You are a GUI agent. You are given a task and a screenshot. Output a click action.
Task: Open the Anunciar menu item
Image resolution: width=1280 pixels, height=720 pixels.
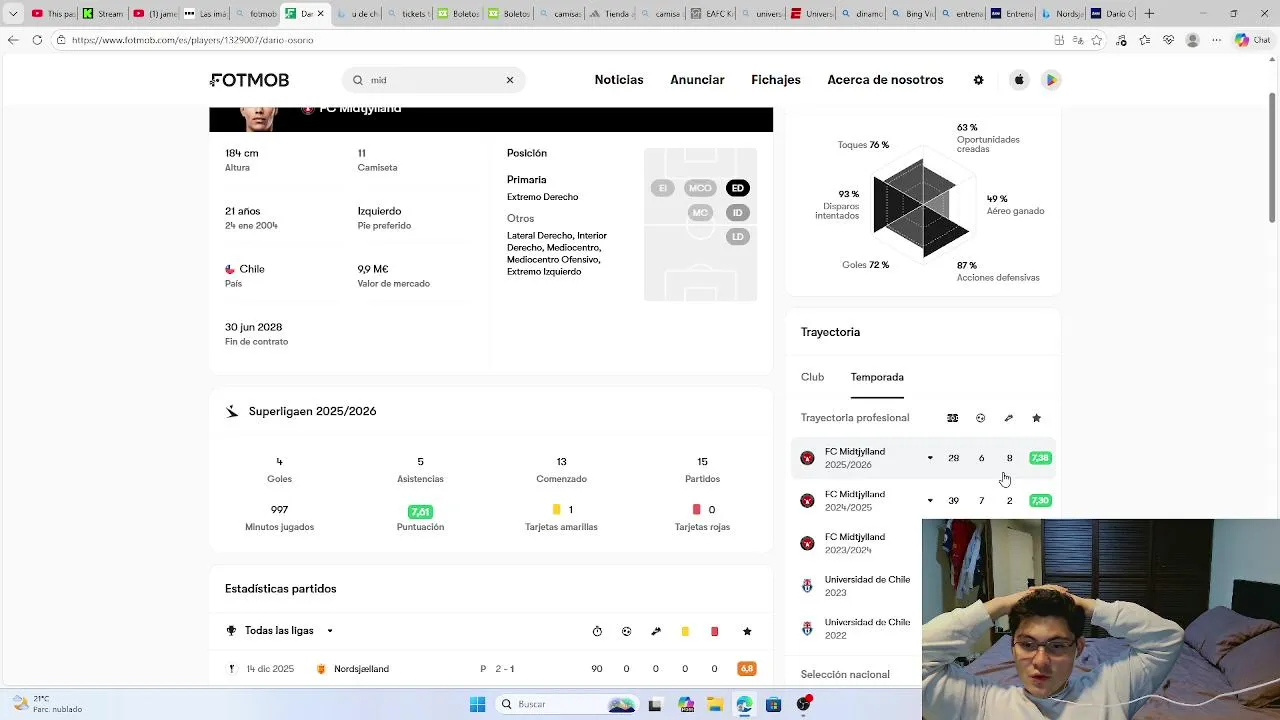click(x=697, y=80)
